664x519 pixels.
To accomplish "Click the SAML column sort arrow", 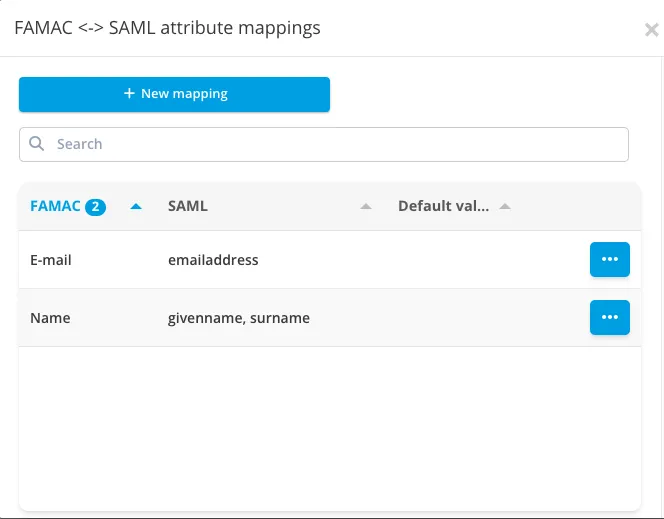I will point(366,207).
